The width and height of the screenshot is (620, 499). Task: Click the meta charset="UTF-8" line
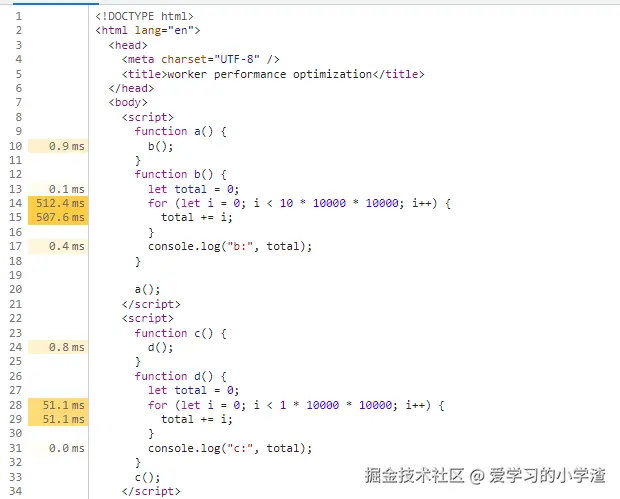coord(201,59)
